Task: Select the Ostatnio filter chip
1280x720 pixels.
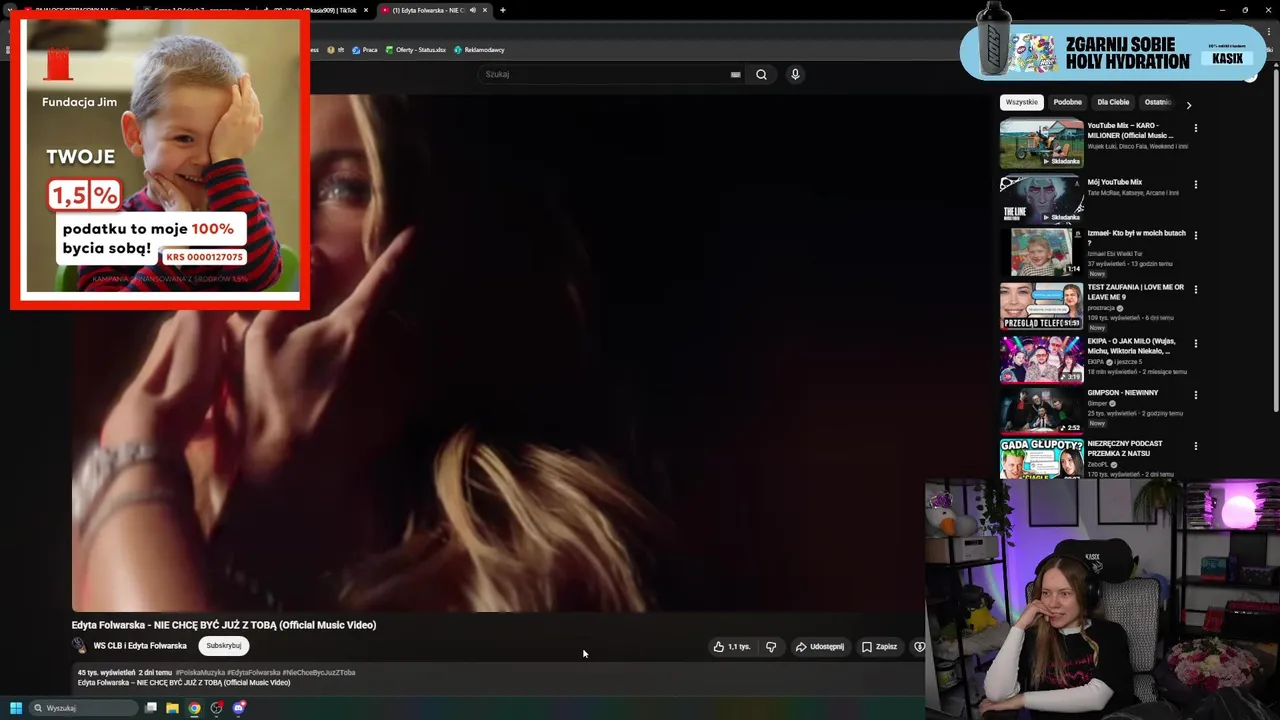Action: (x=1158, y=102)
